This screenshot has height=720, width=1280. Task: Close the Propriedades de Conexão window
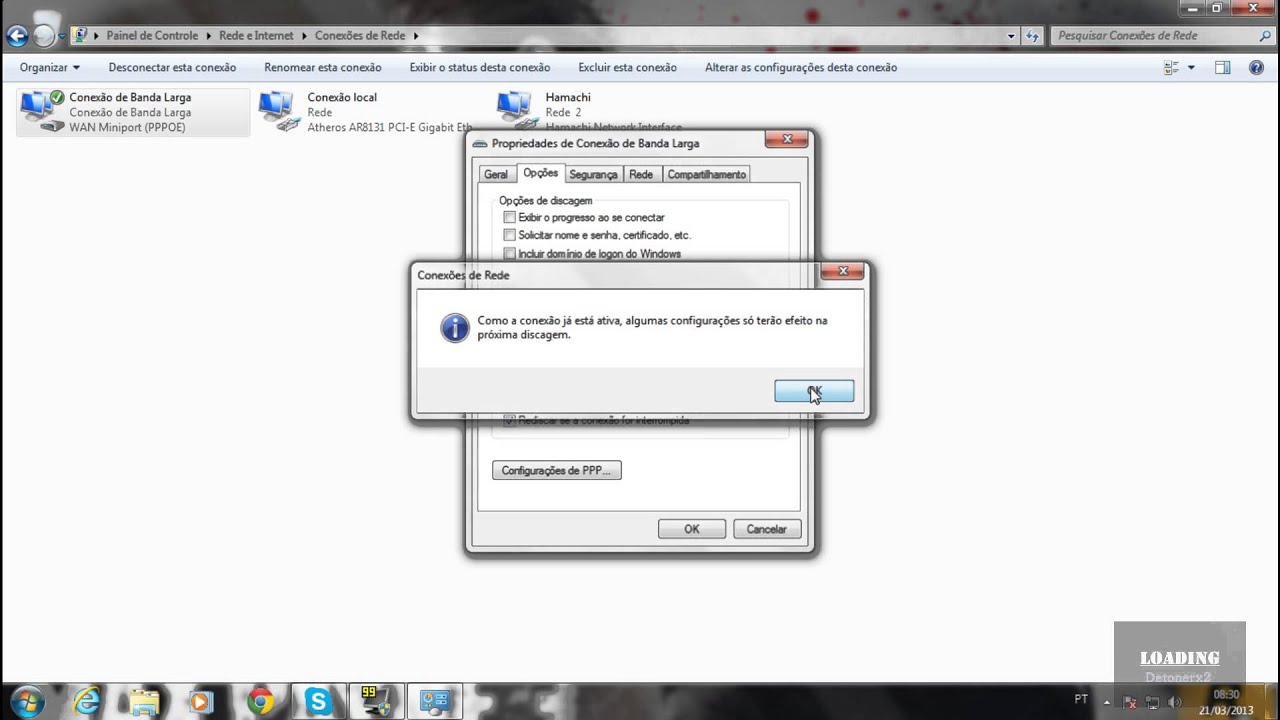click(x=787, y=139)
